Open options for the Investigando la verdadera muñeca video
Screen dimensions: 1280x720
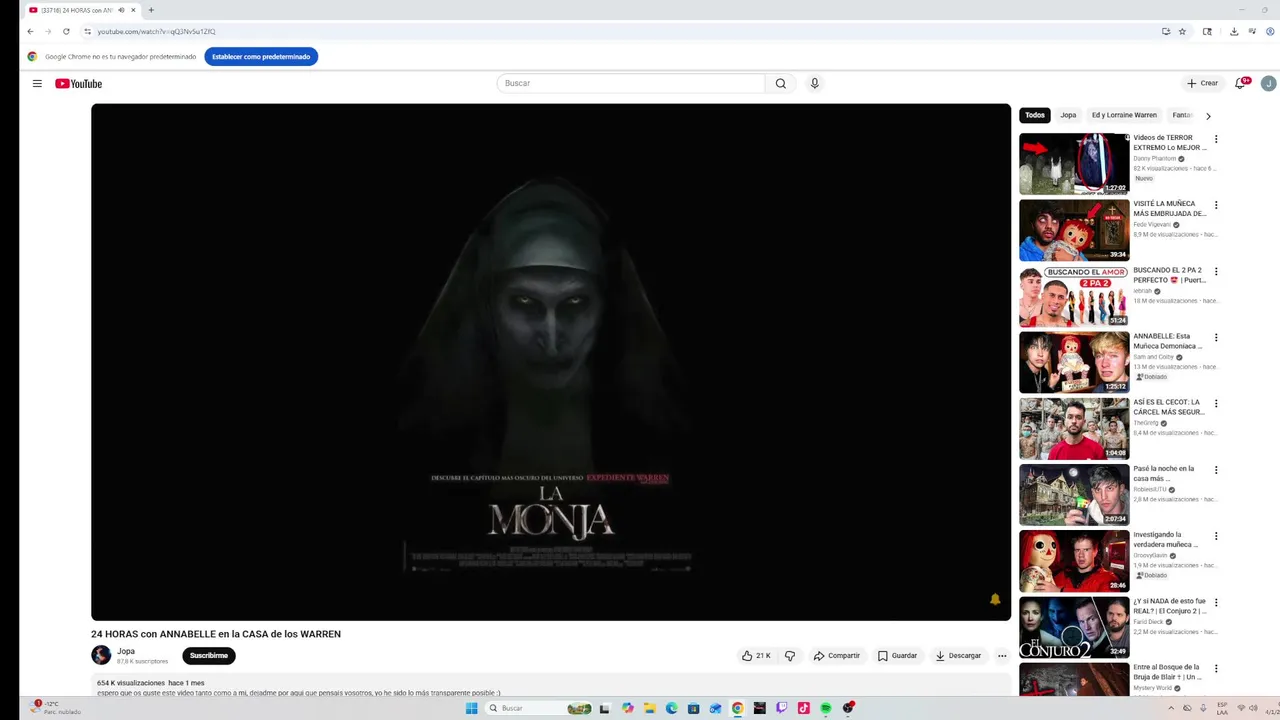[x=1216, y=536]
